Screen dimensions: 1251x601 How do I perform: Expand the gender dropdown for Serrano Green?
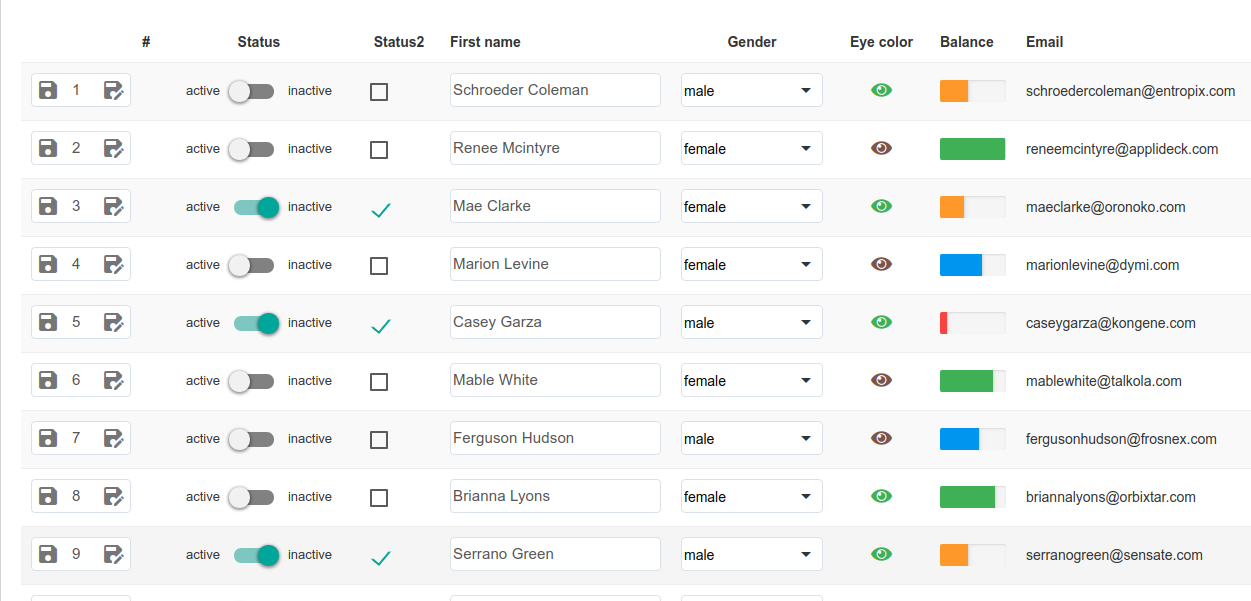click(751, 554)
